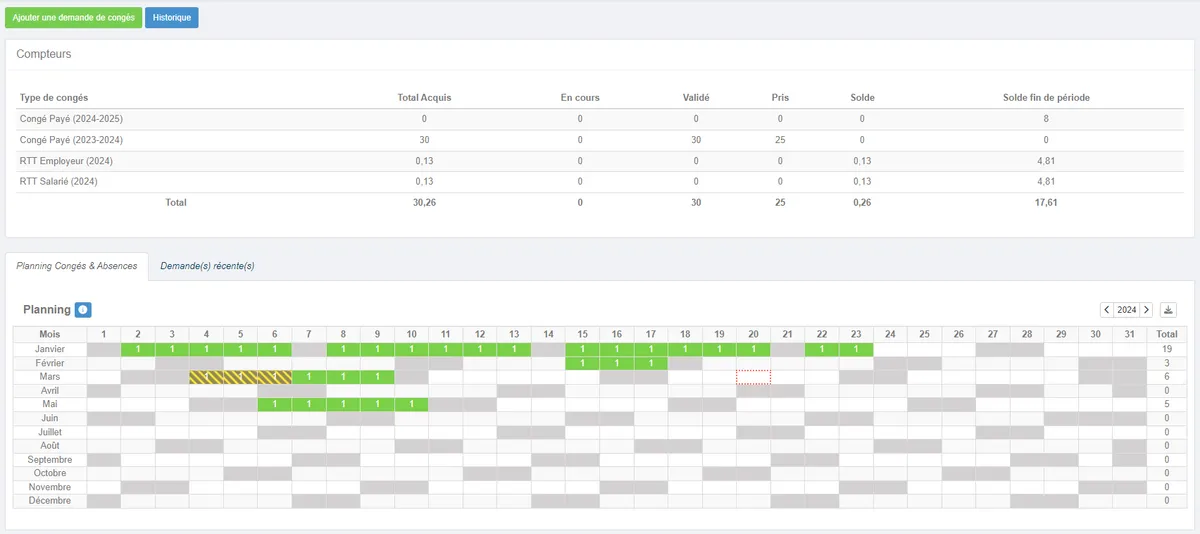Image resolution: width=1200 pixels, height=534 pixels.
Task: Click the green leave cell Janvier day 2
Action: pyautogui.click(x=138, y=349)
